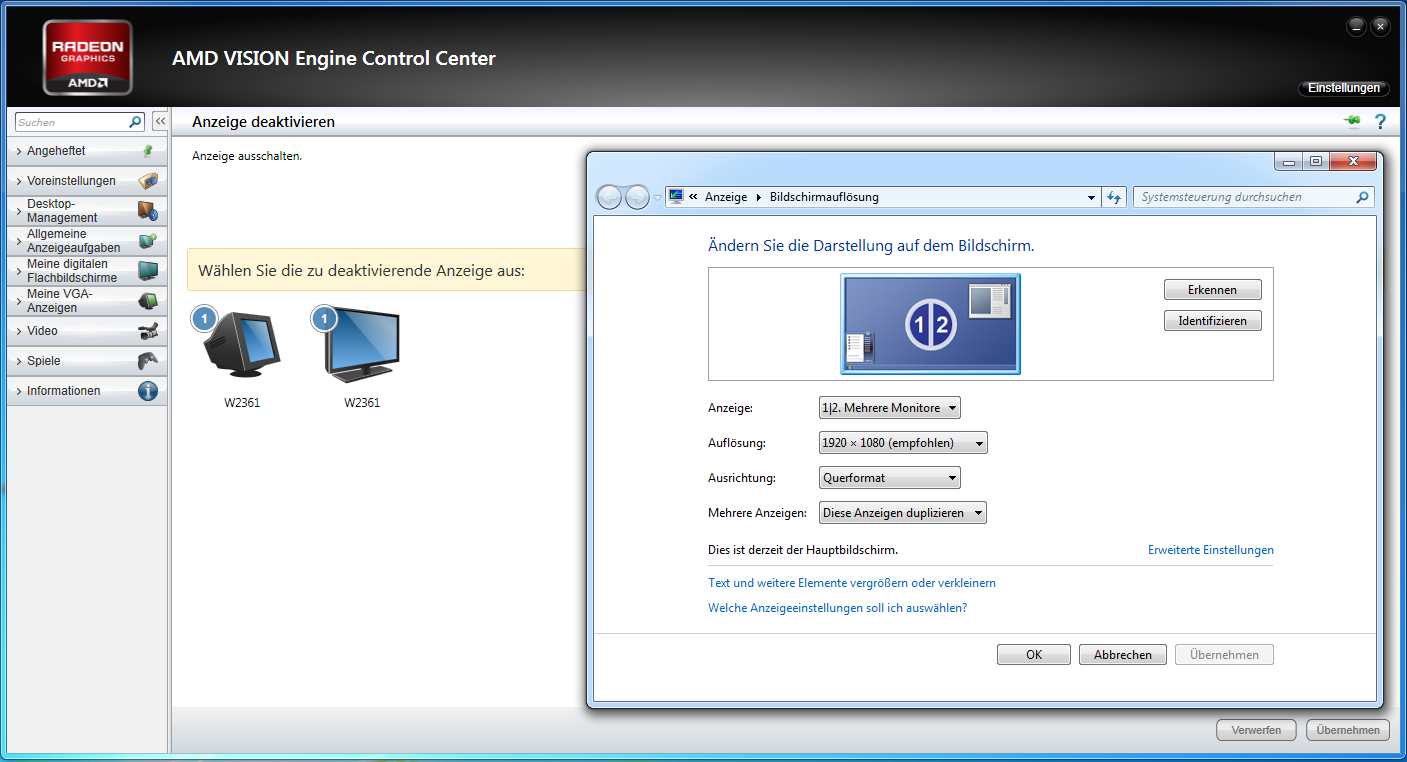Open the Erweiterte Einstellungen link

click(1211, 550)
